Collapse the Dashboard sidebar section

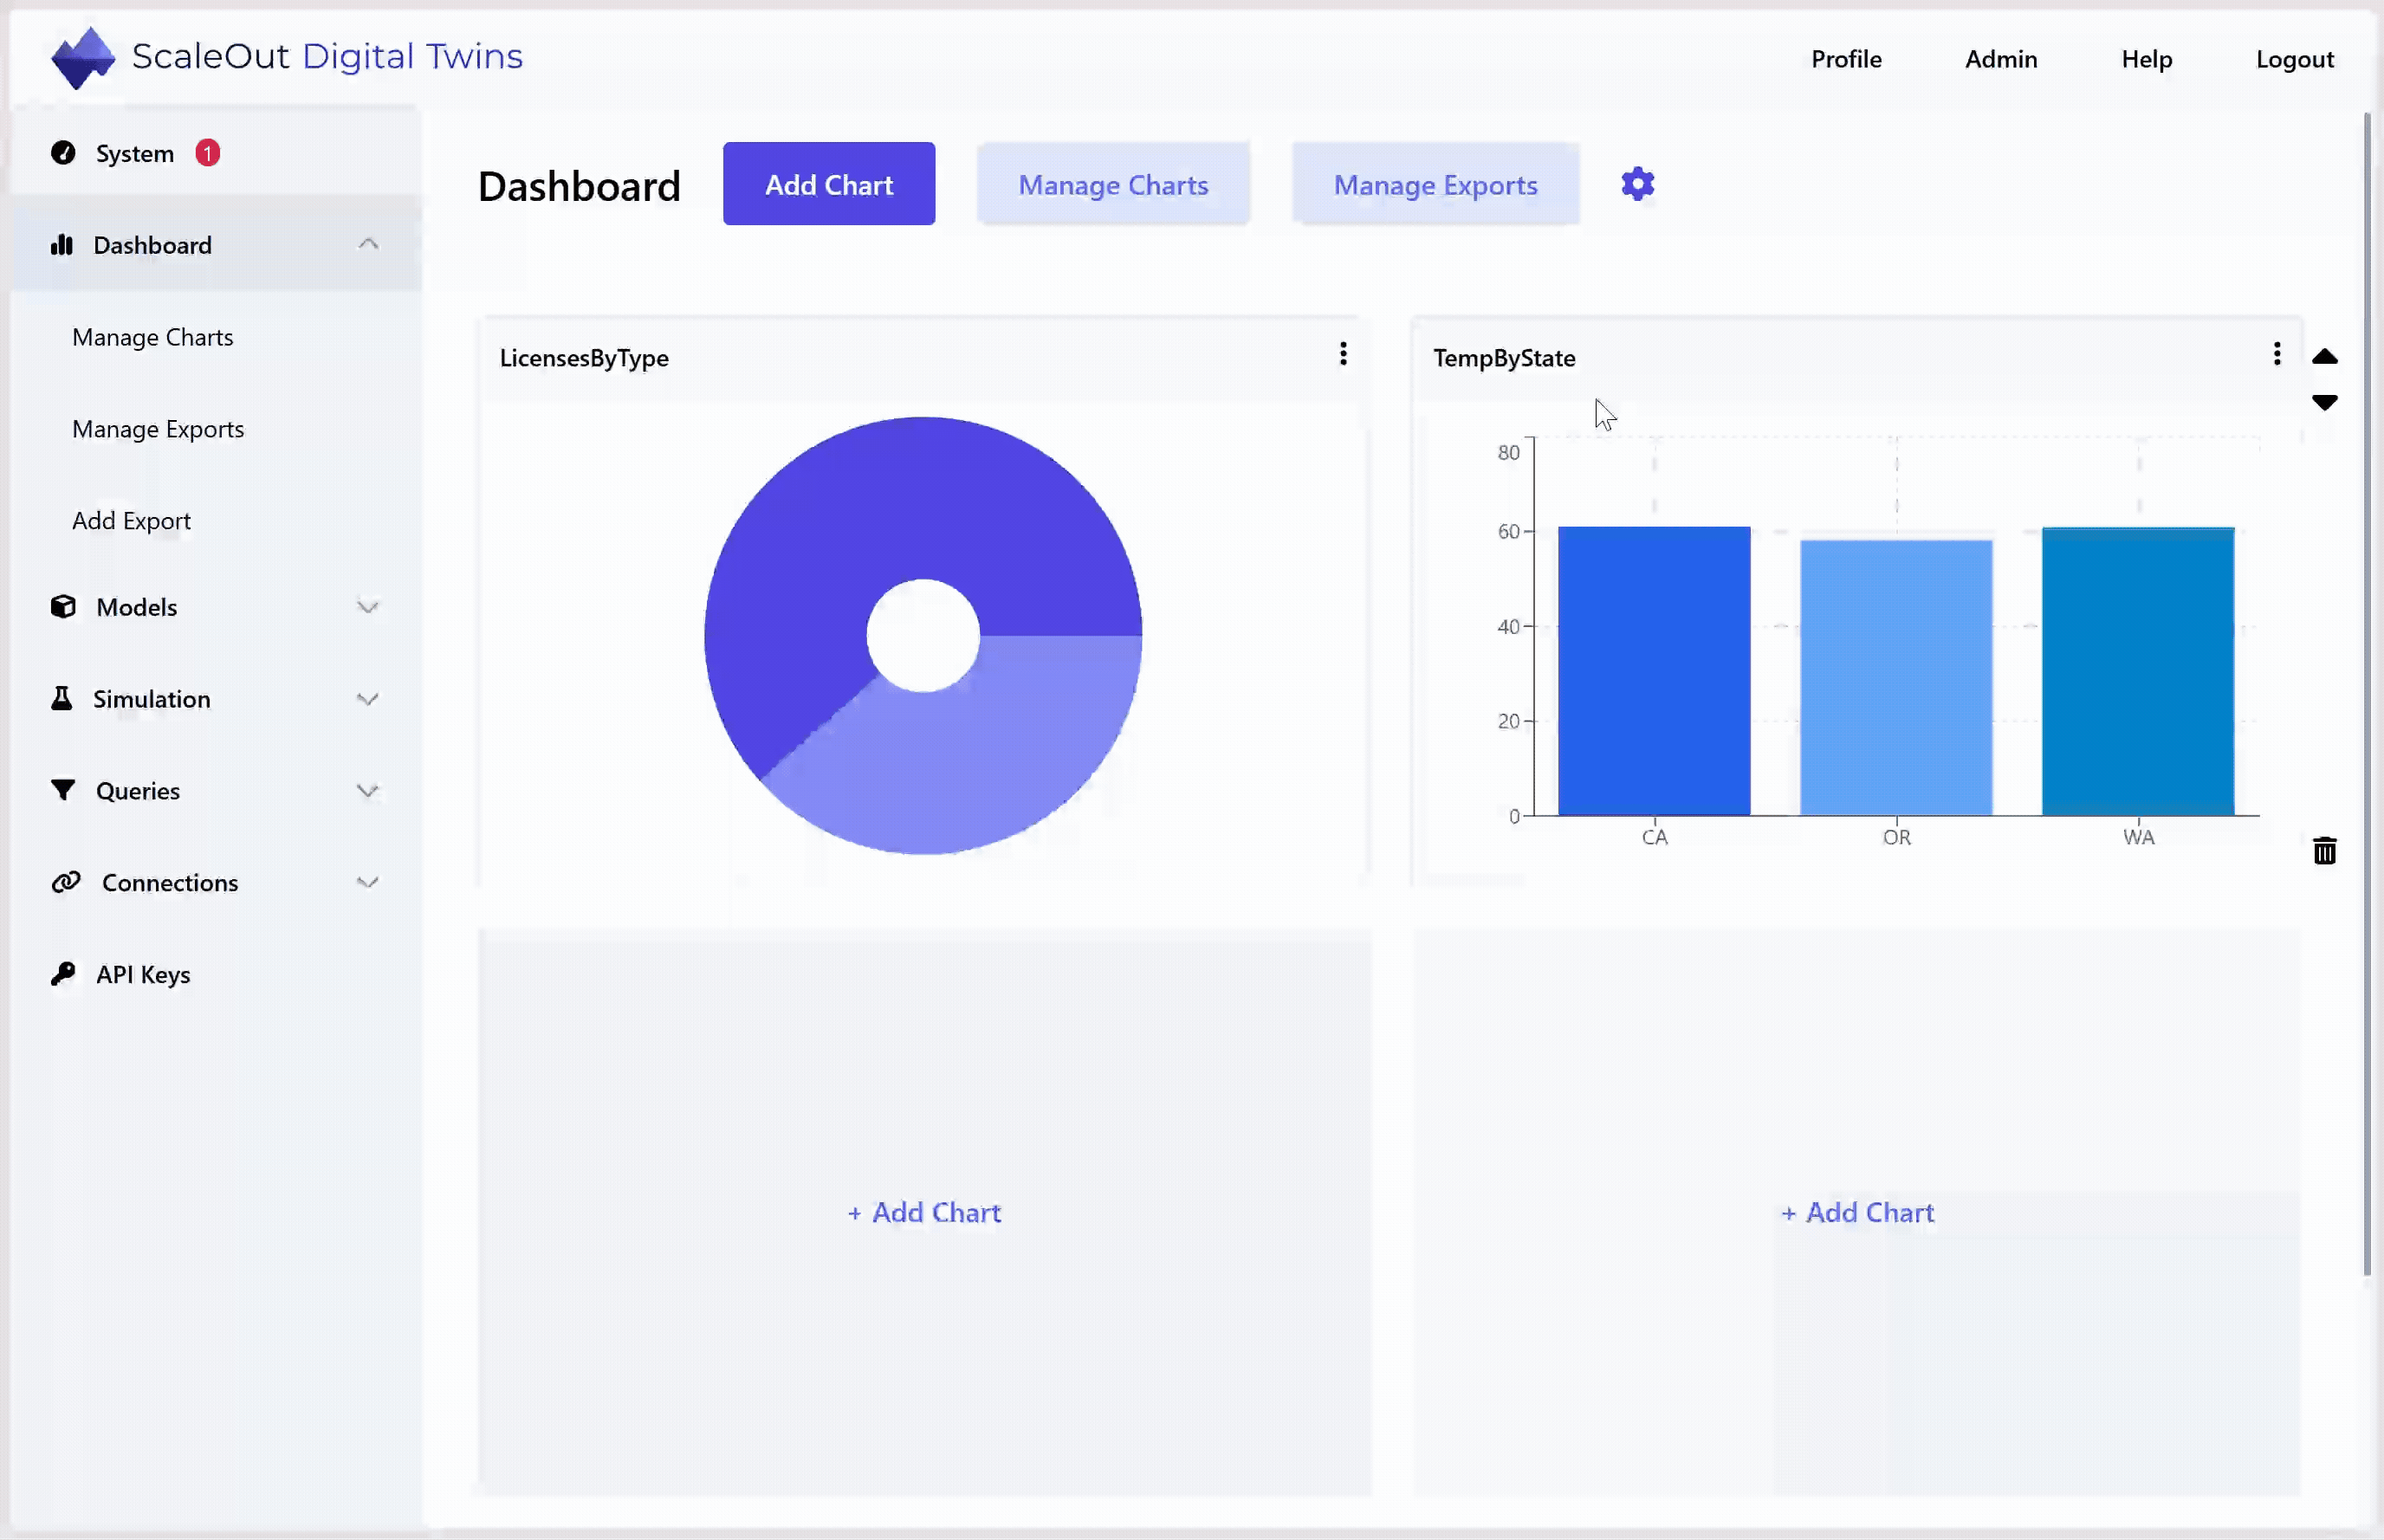coord(368,244)
